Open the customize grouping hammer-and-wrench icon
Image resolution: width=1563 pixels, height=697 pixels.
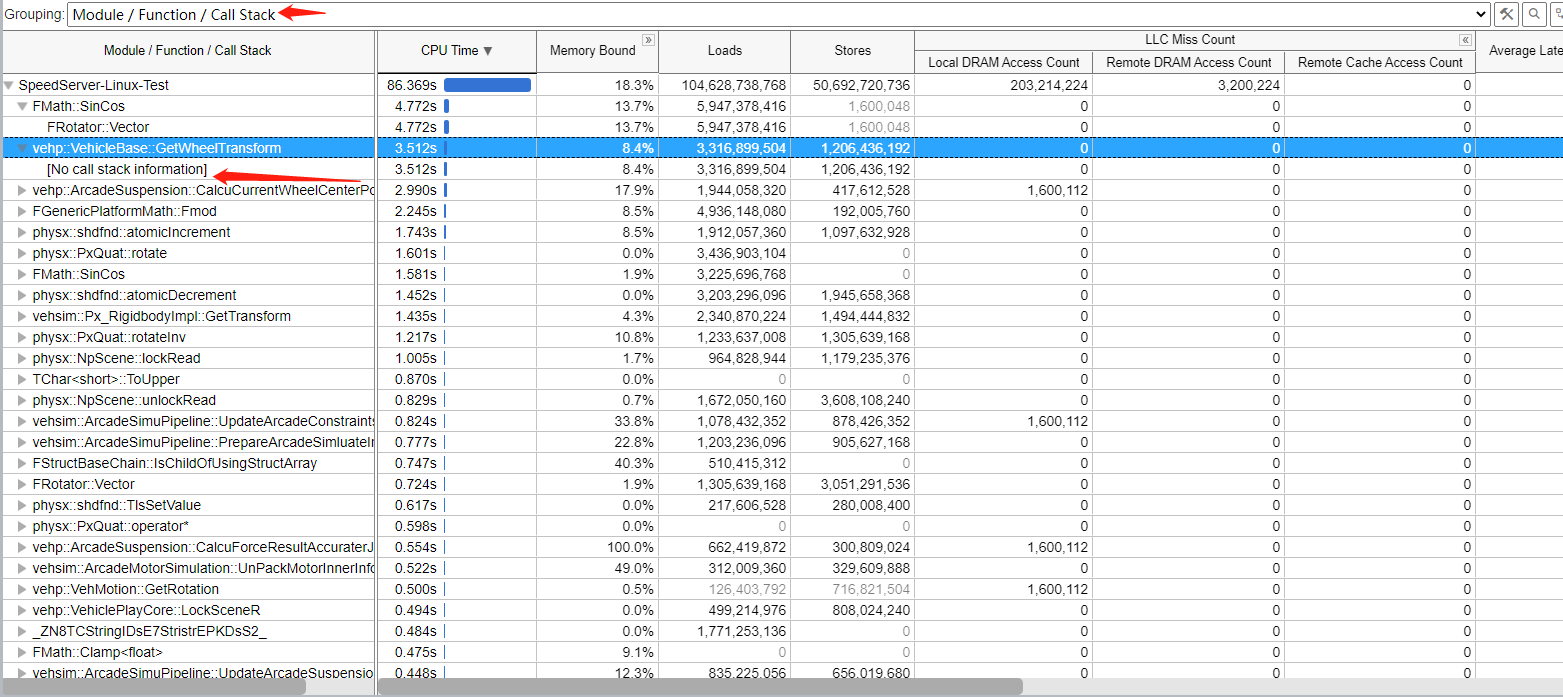[1508, 14]
